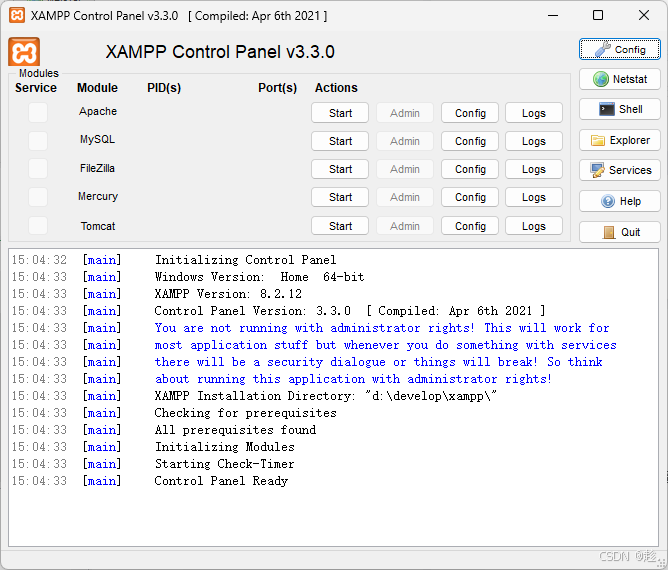Image resolution: width=668 pixels, height=570 pixels.
Task: Open Apache Config menu
Action: tap(470, 113)
